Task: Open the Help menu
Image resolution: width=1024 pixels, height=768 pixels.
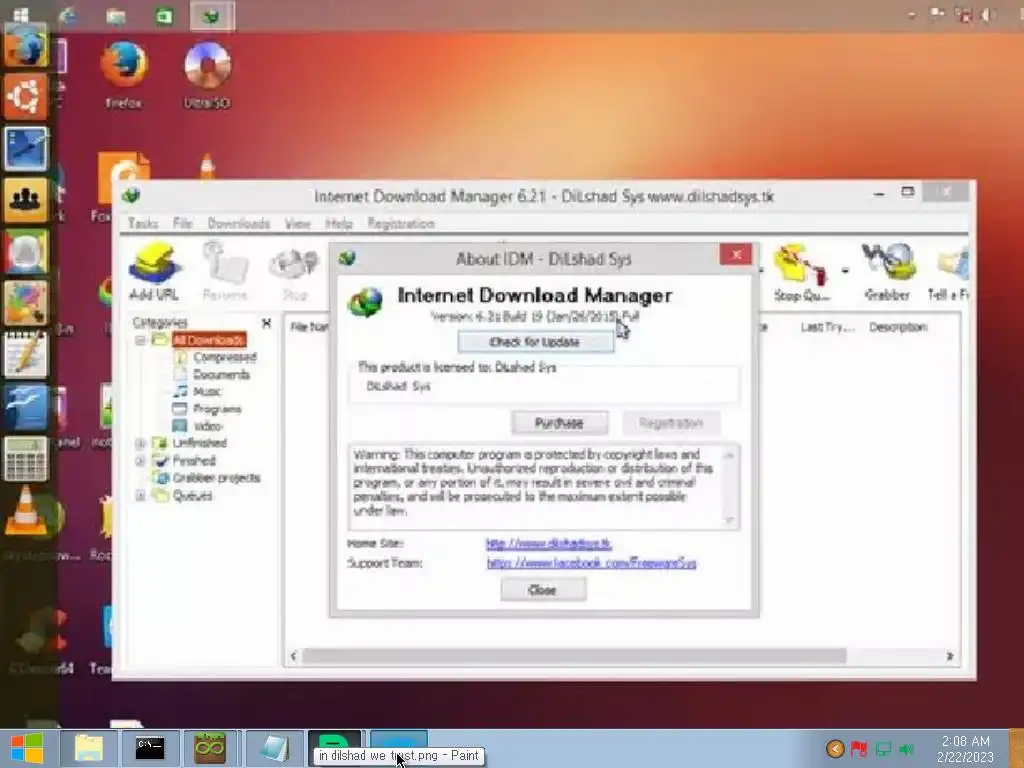Action: [x=338, y=223]
